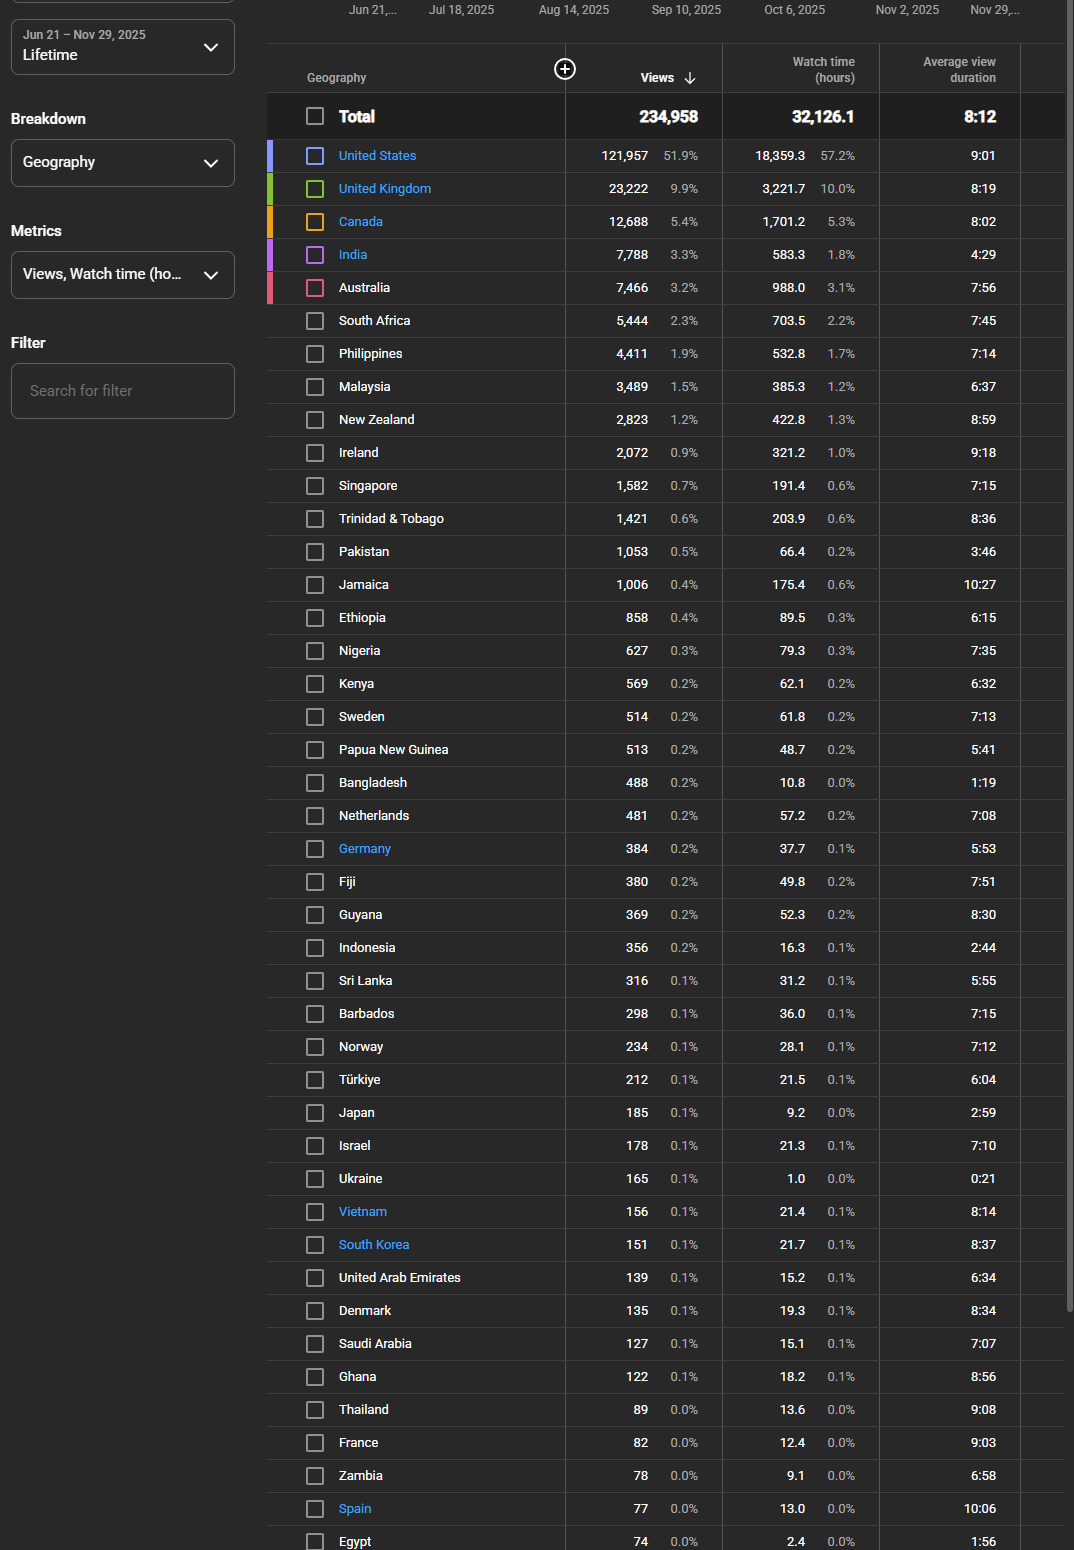The image size is (1074, 1550).
Task: Open the Vietnam country link
Action: (x=362, y=1212)
